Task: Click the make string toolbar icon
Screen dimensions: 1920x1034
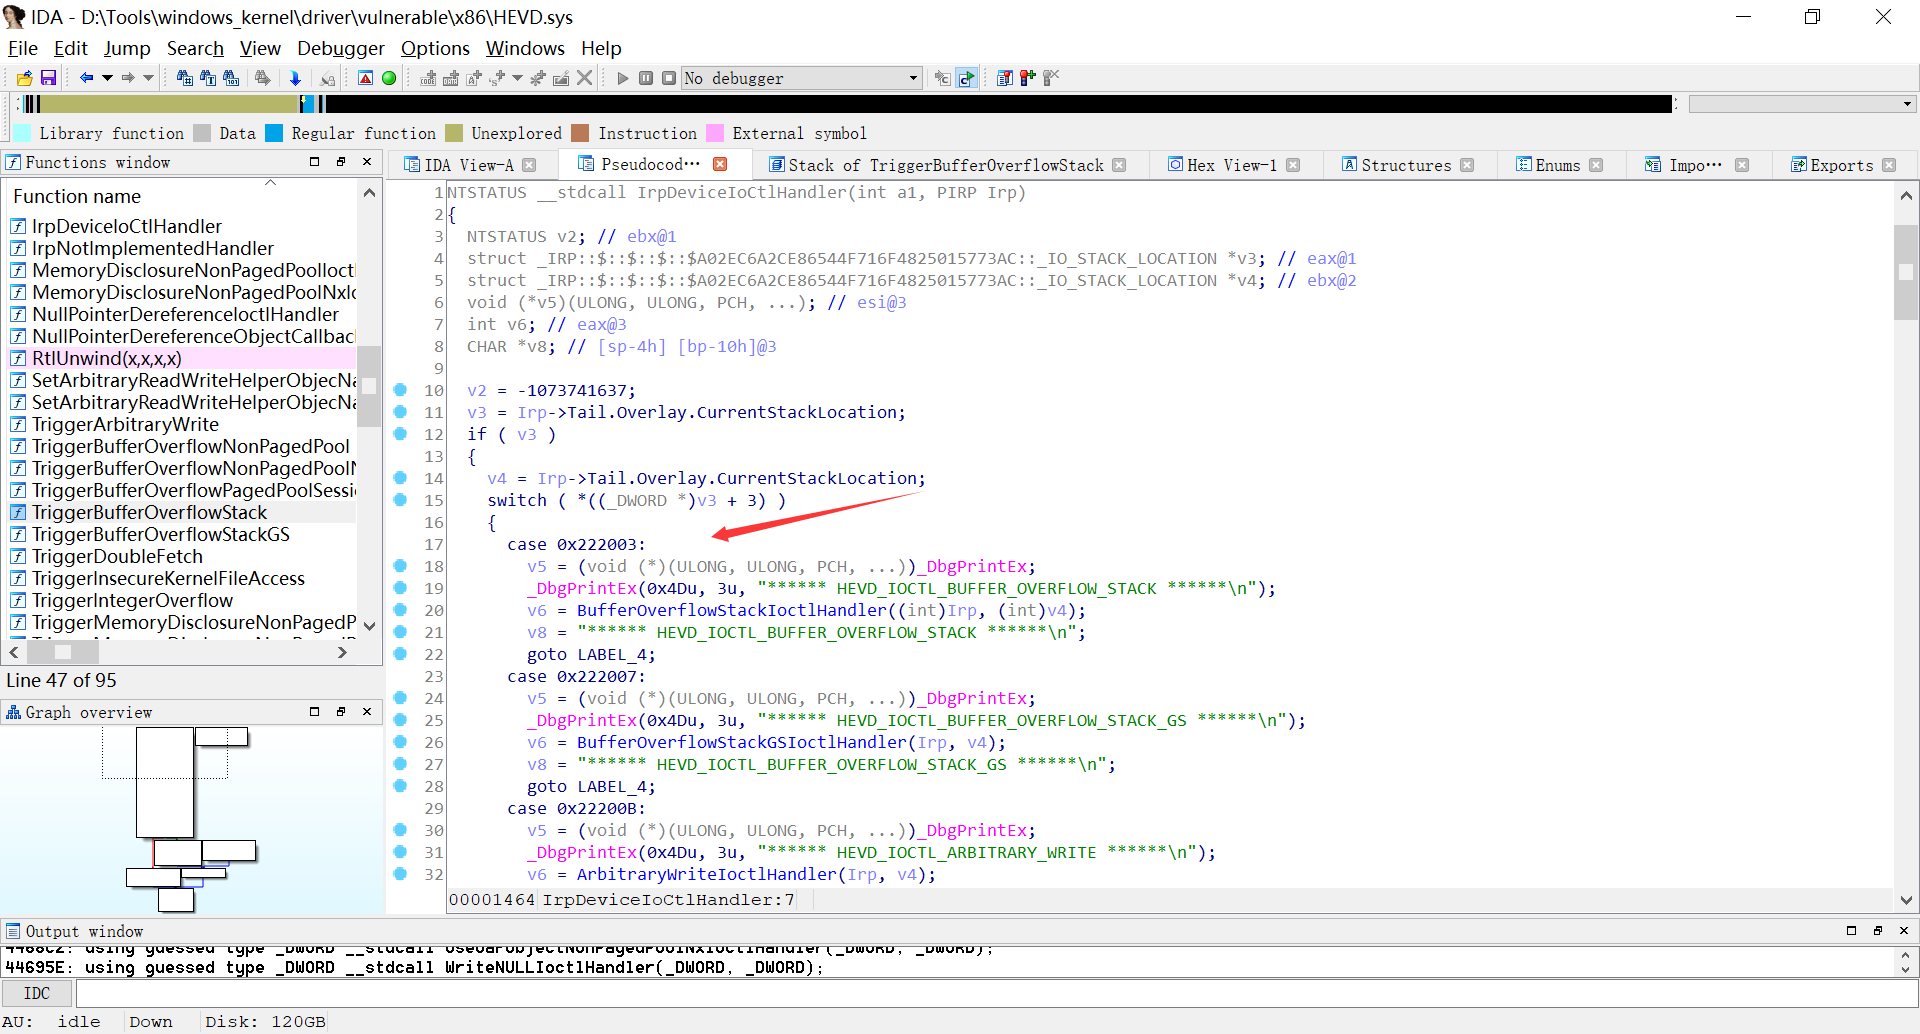Action: click(x=474, y=78)
